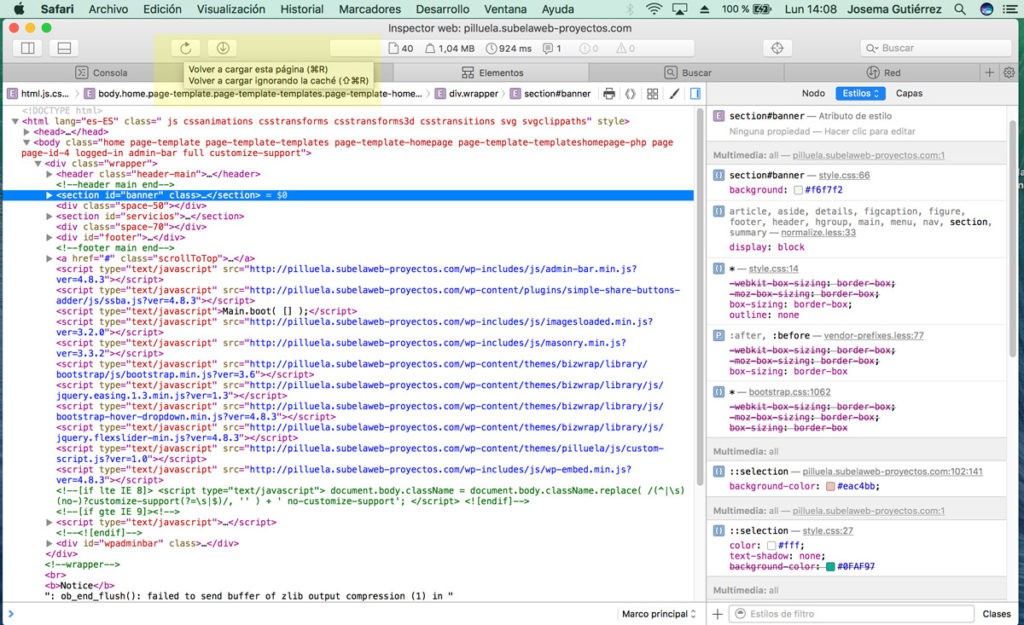The image size is (1024, 625).
Task: Open the Desarrollo menu
Action: [x=443, y=9]
